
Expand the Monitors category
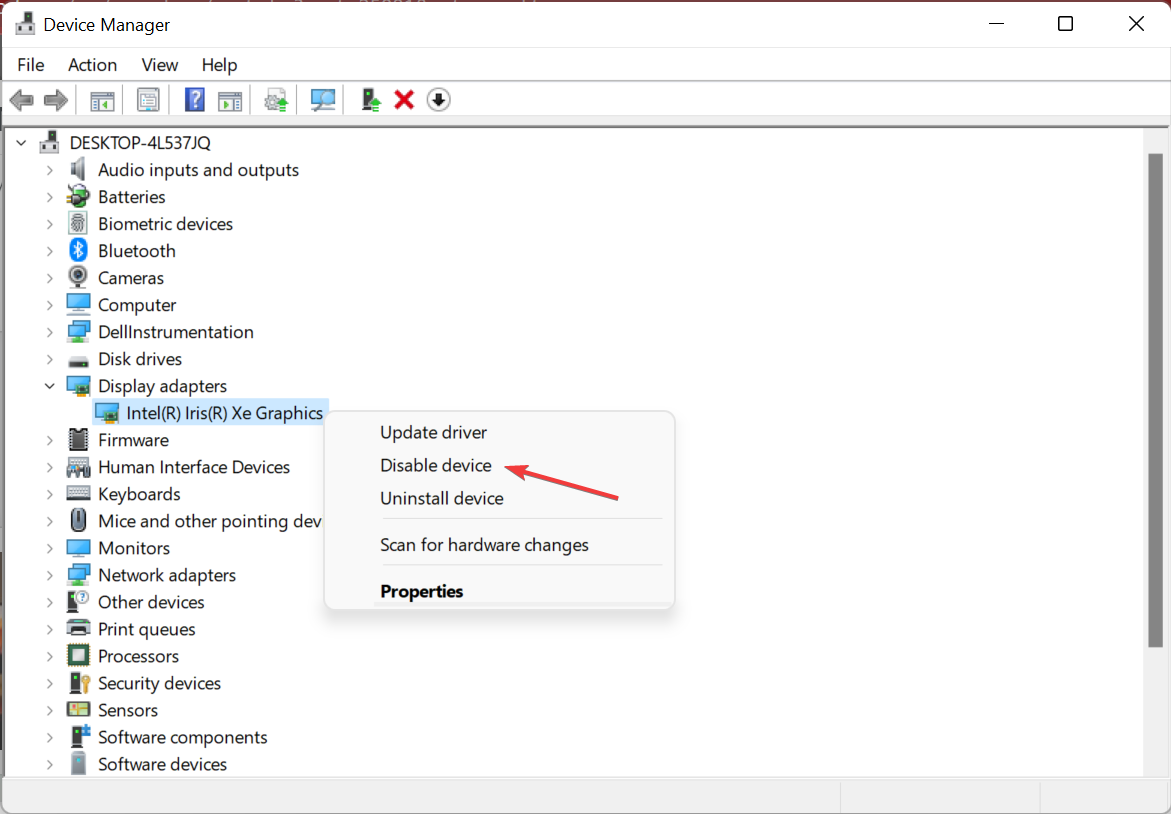50,548
